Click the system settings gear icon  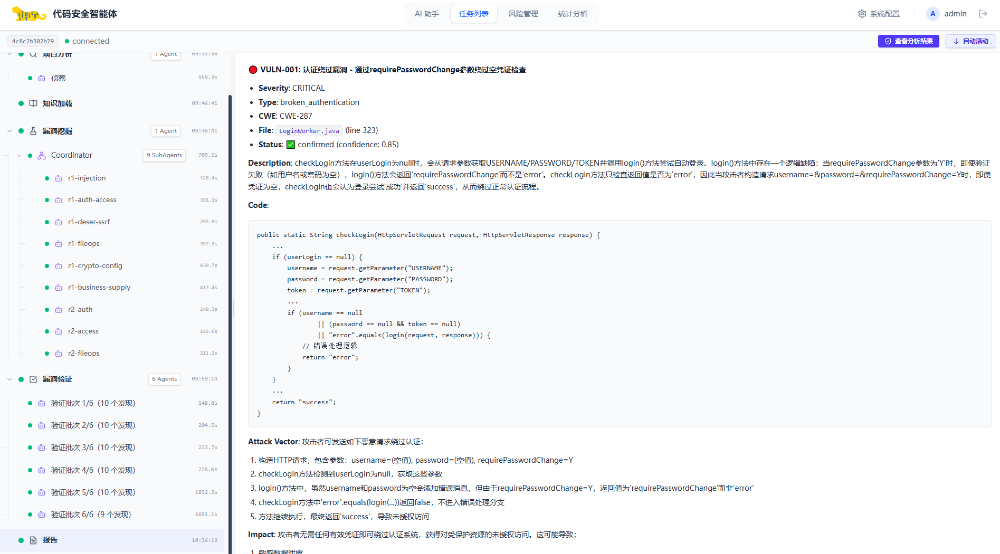pos(862,14)
